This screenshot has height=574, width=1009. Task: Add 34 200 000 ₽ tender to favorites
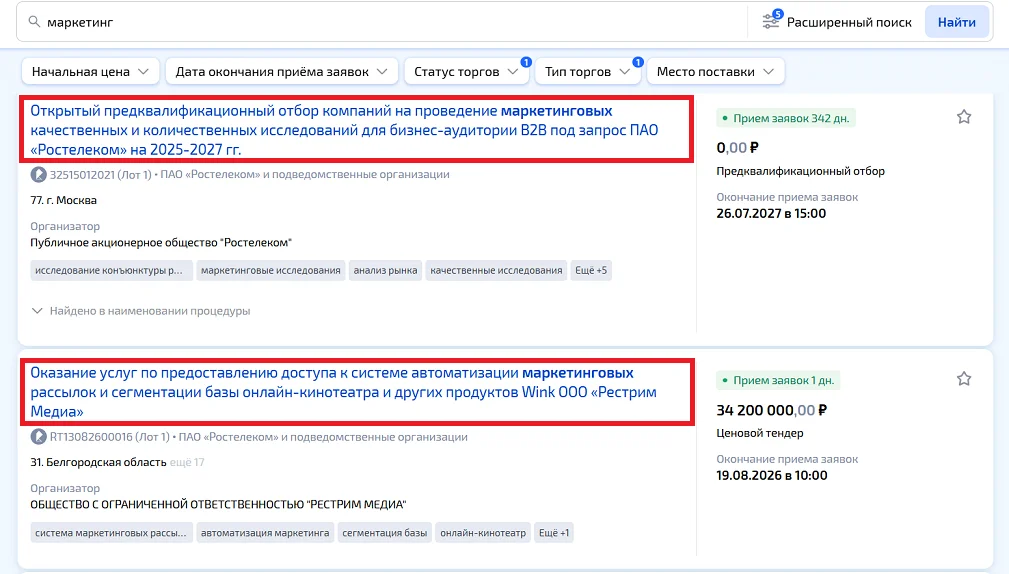click(x=963, y=379)
